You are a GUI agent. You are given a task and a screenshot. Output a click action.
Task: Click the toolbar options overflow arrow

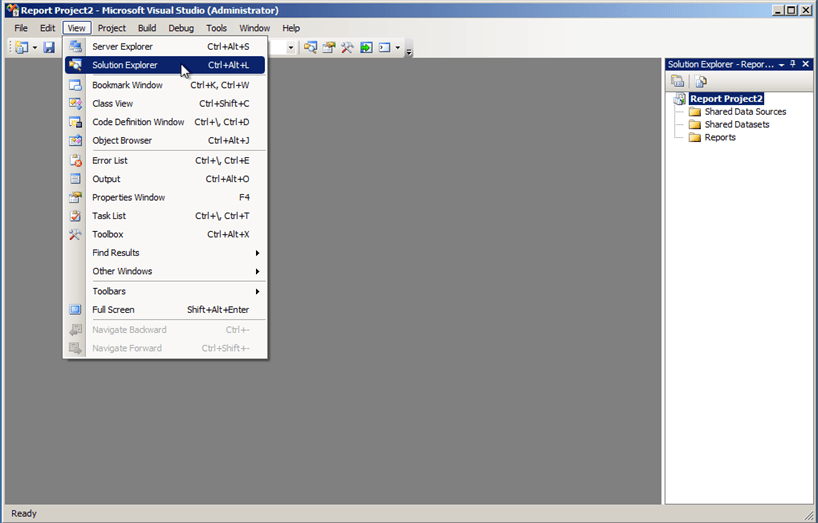click(x=409, y=51)
